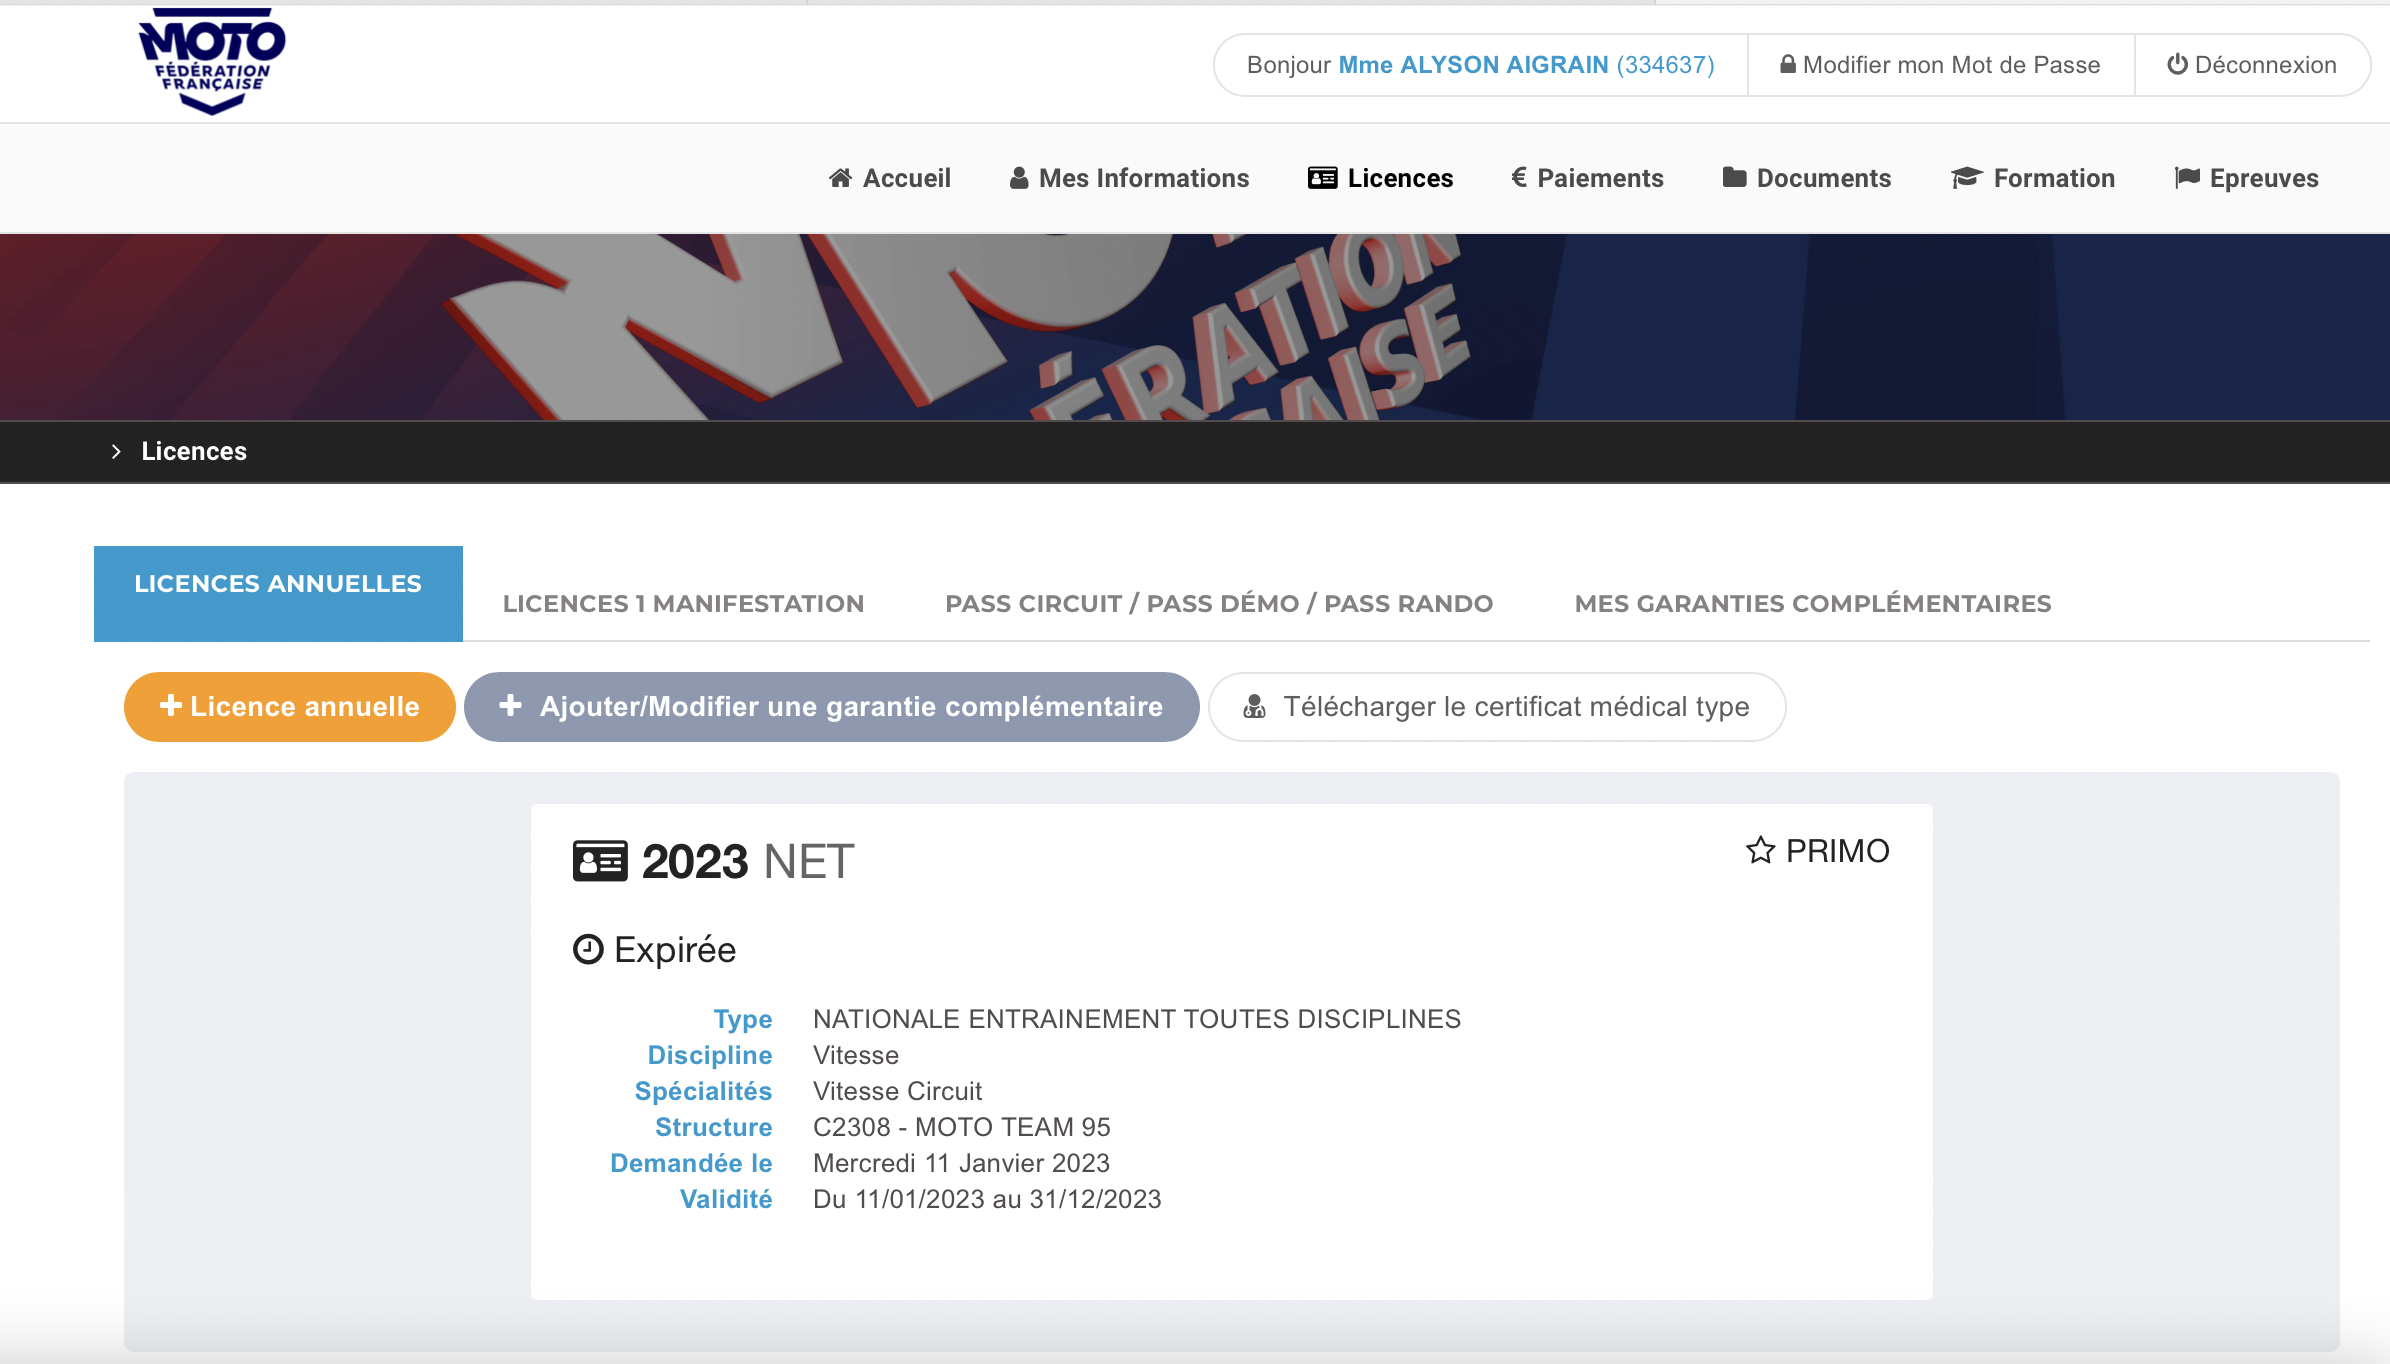
Task: Add a new Licence annuelle
Action: (289, 706)
